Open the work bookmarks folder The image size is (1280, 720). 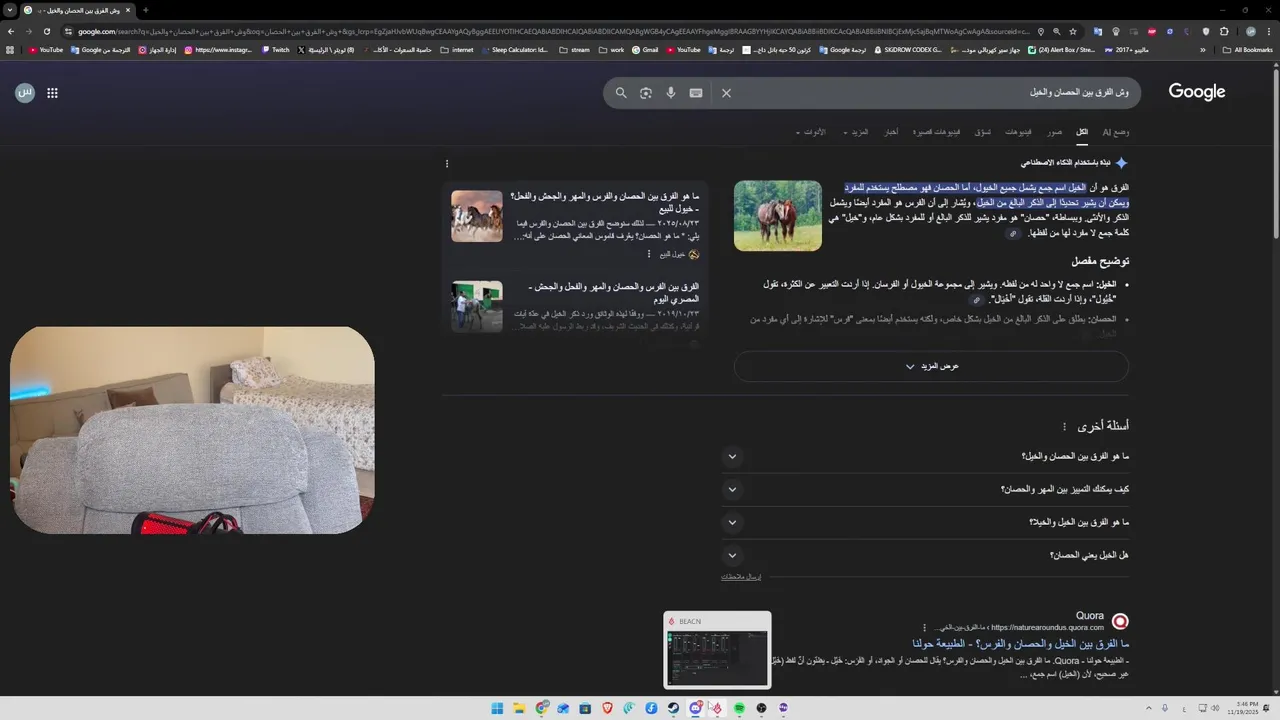tap(611, 49)
